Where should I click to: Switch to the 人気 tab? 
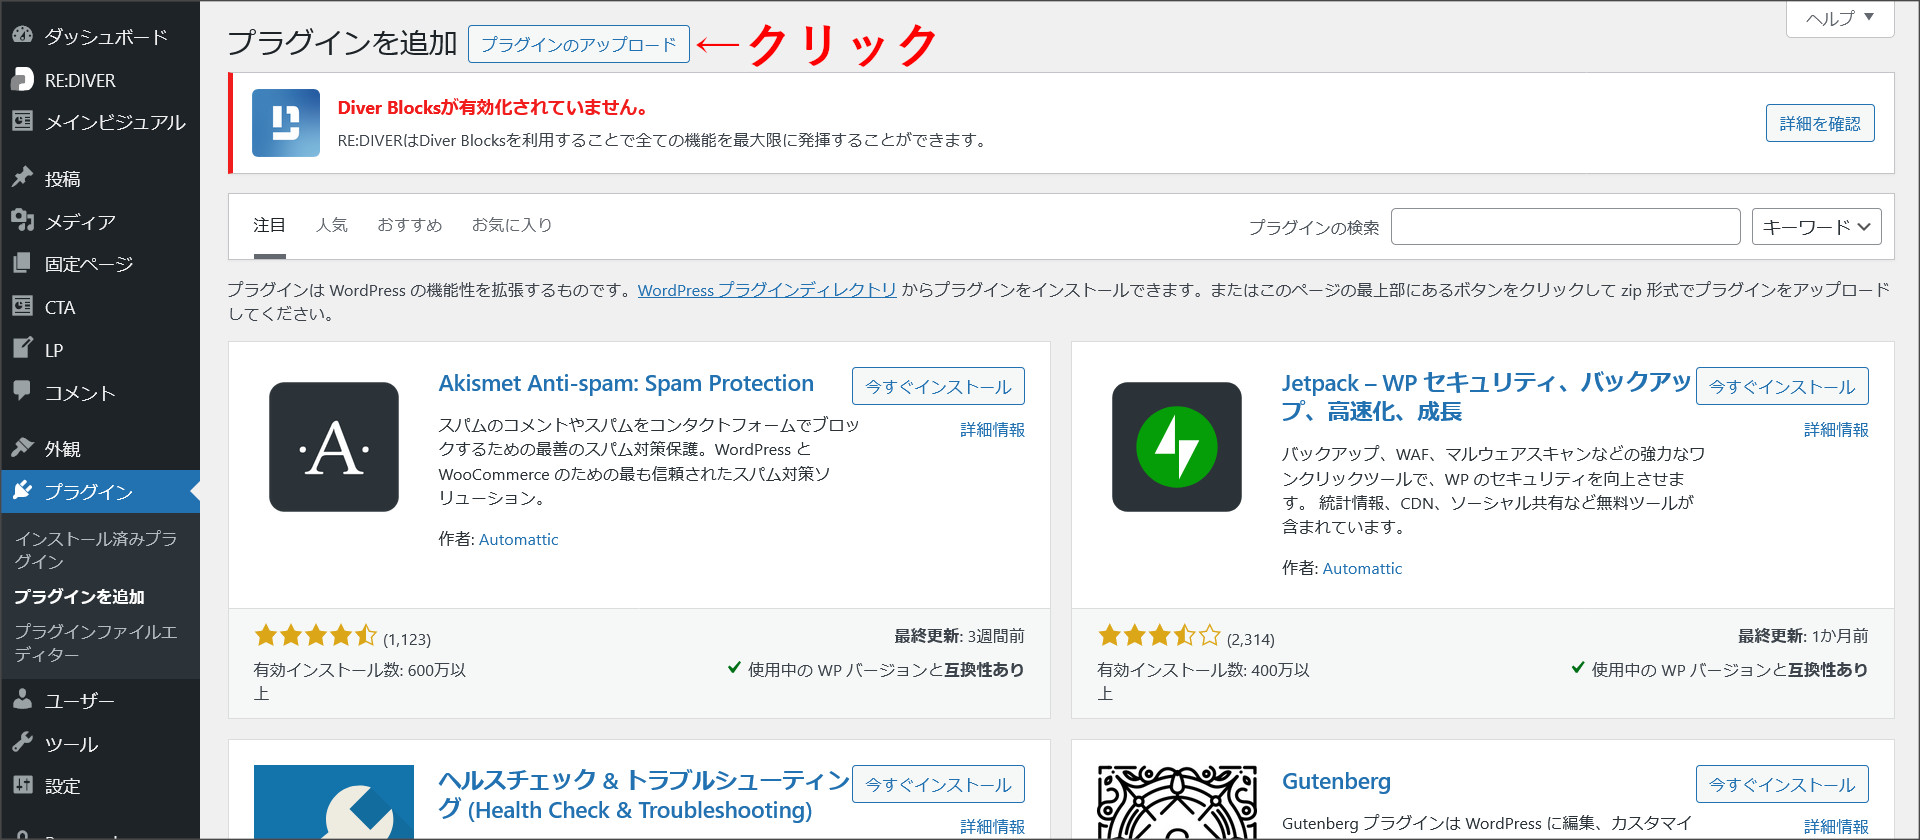[x=332, y=225]
